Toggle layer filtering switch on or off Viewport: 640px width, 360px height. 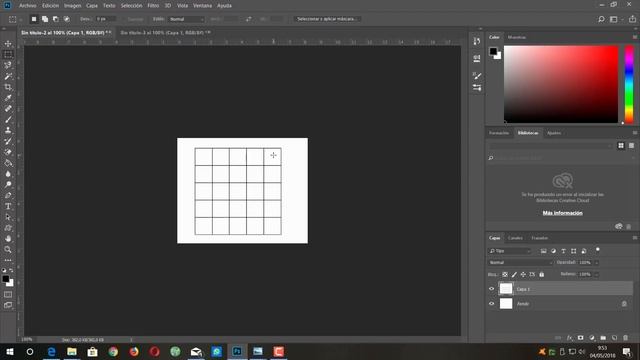(x=598, y=250)
